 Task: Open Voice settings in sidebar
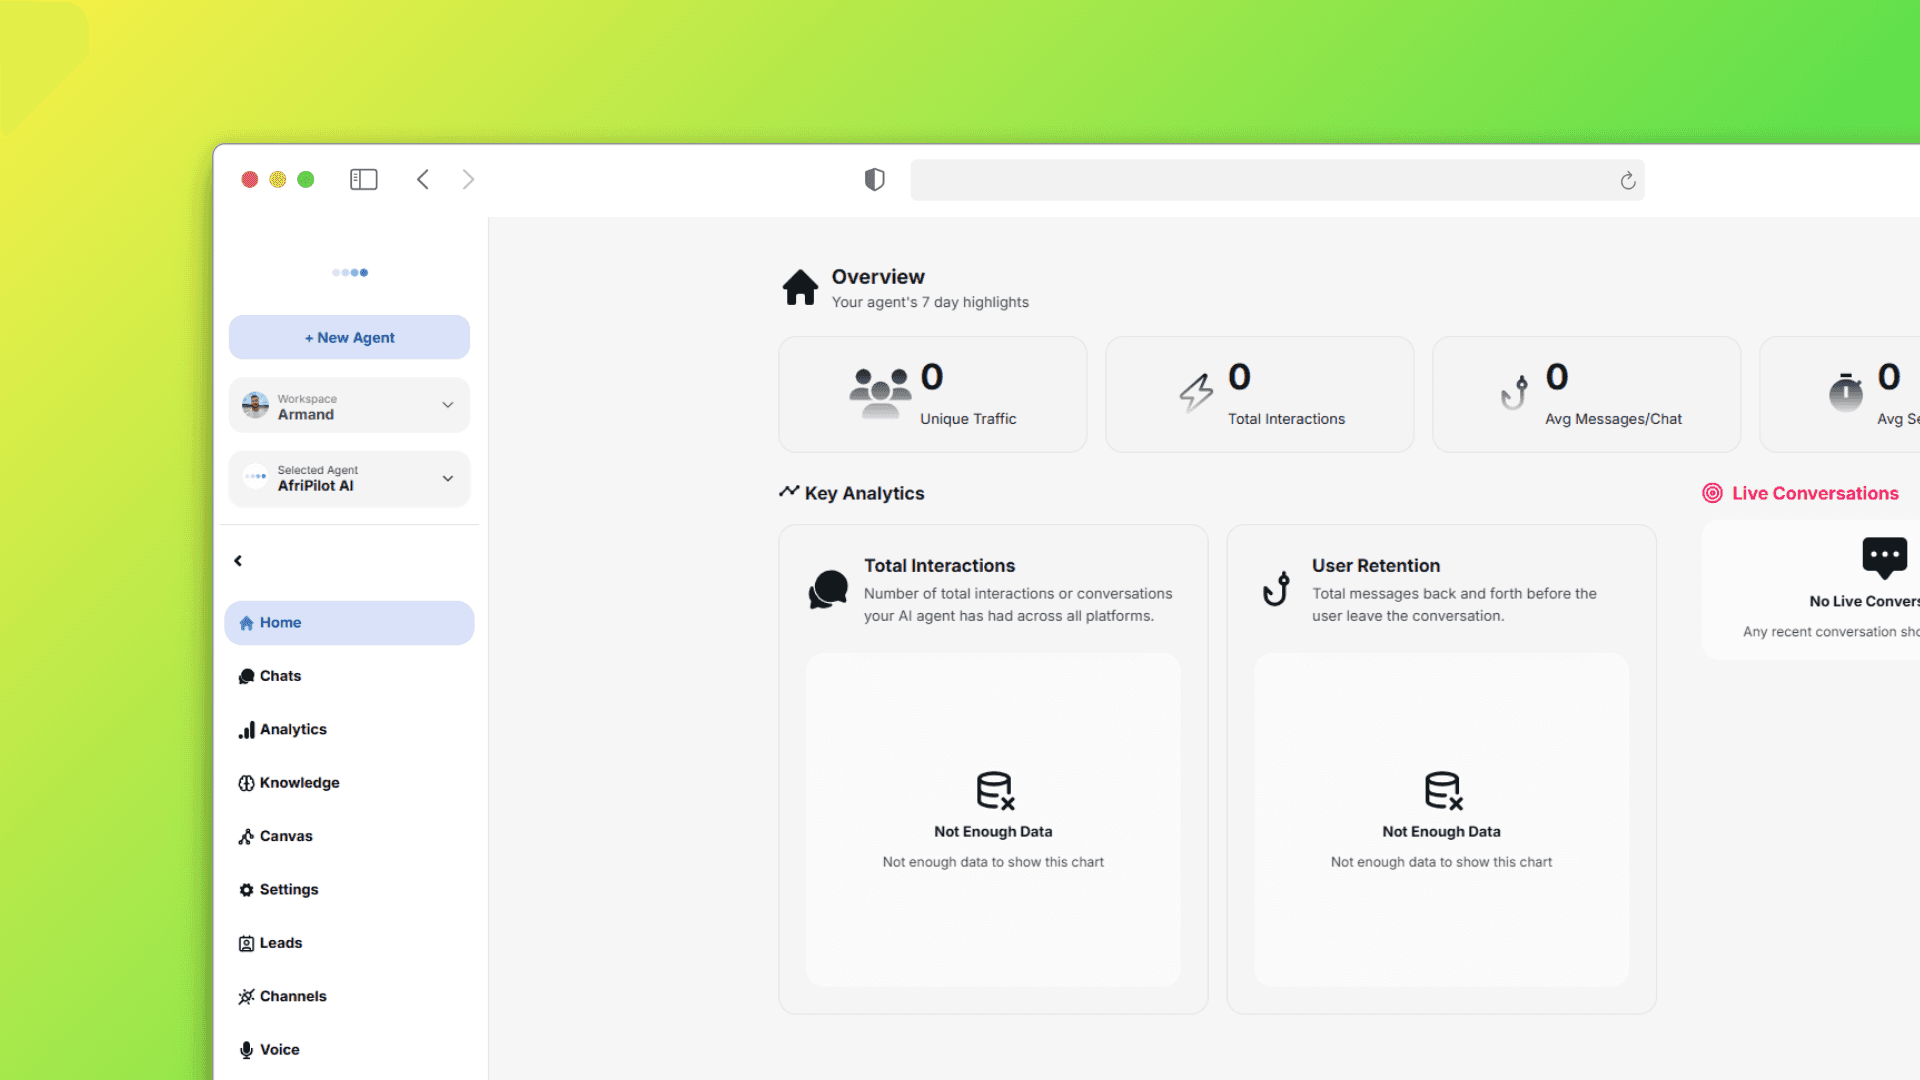pyautogui.click(x=279, y=1050)
